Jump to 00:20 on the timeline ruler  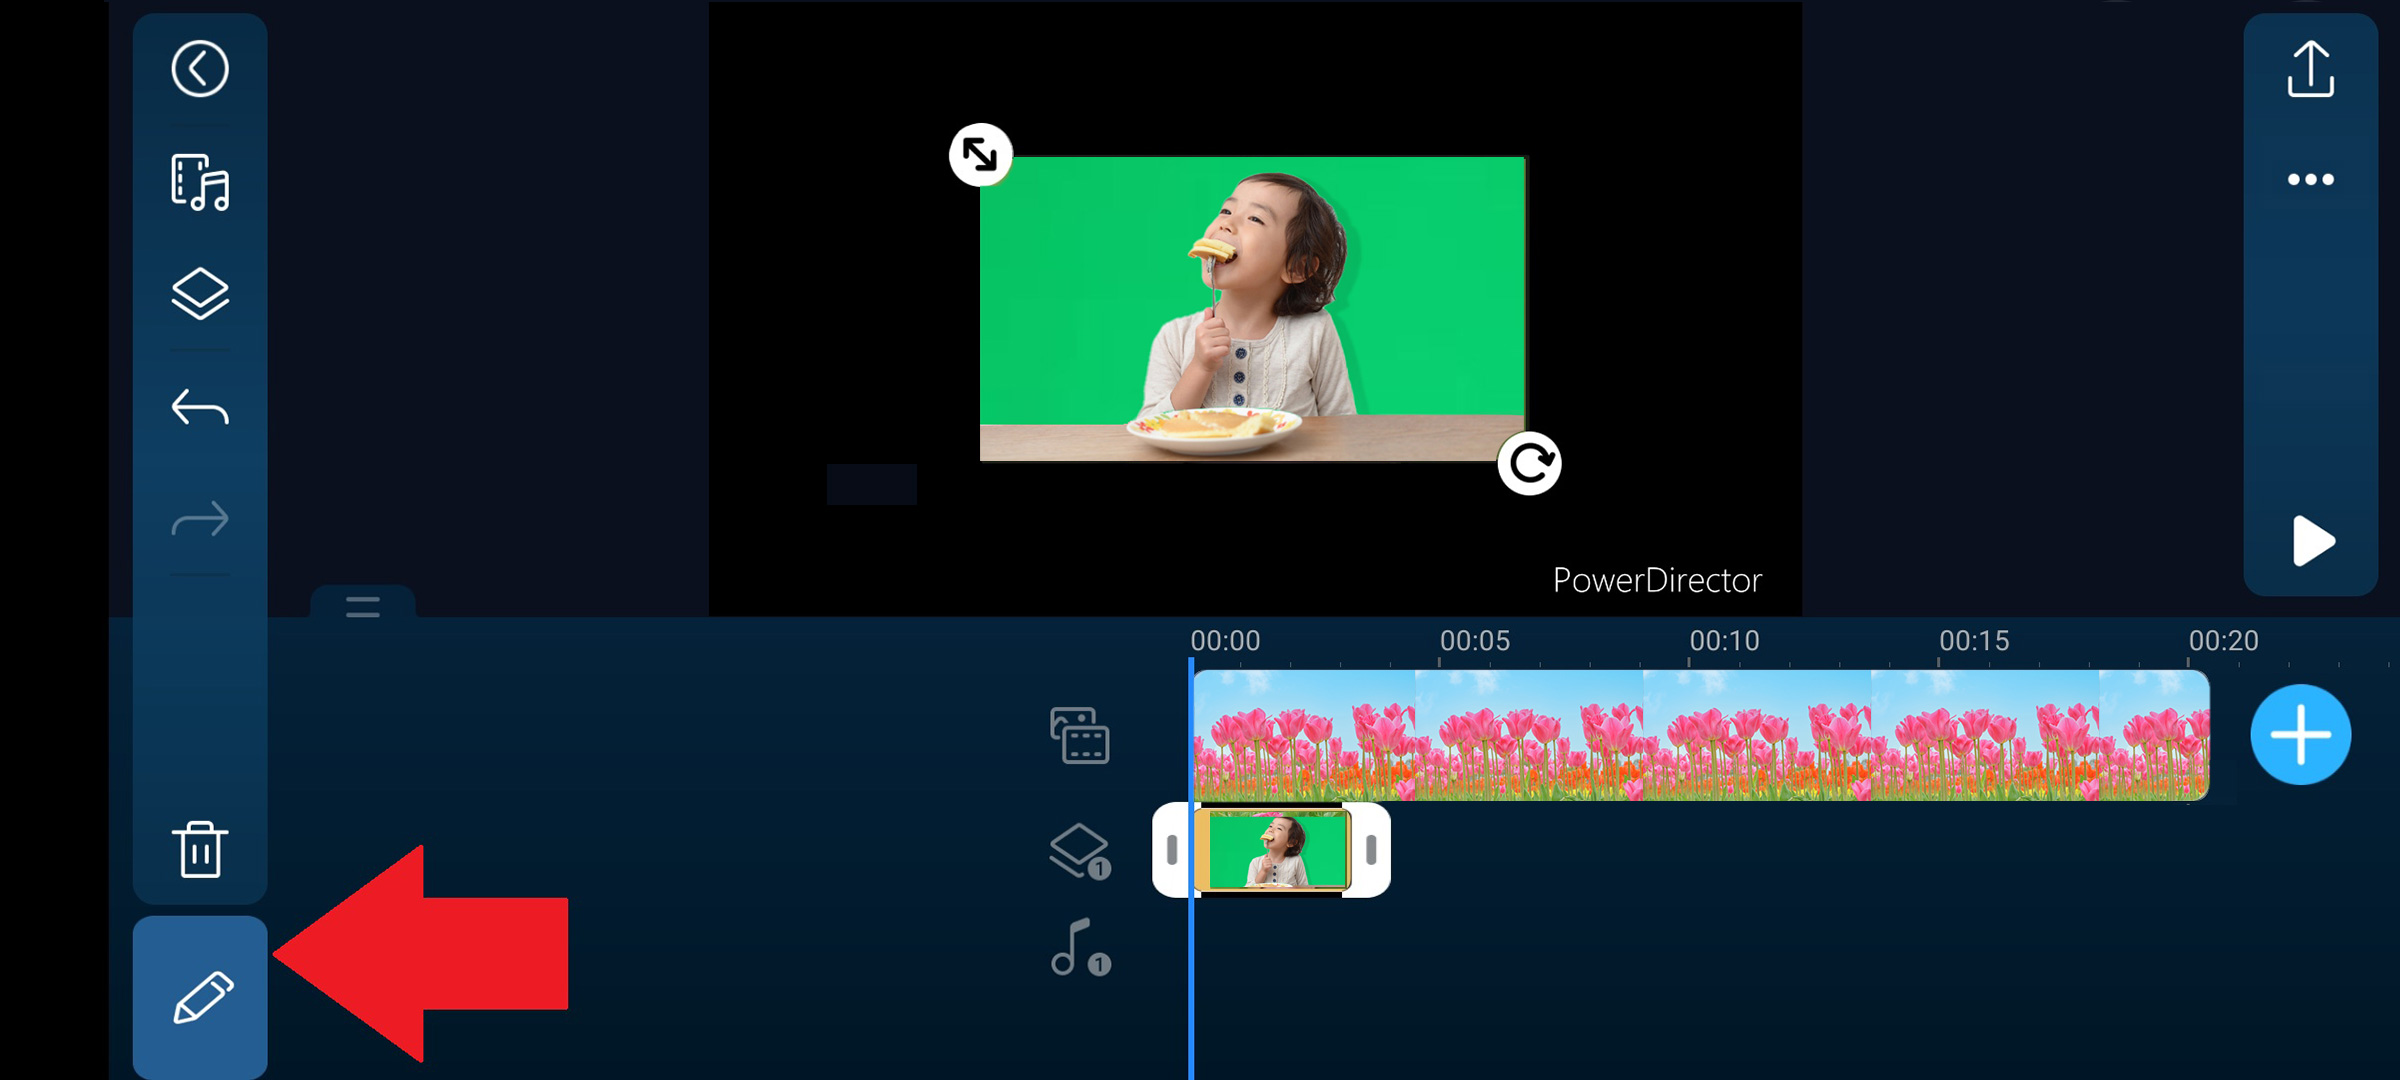2223,641
